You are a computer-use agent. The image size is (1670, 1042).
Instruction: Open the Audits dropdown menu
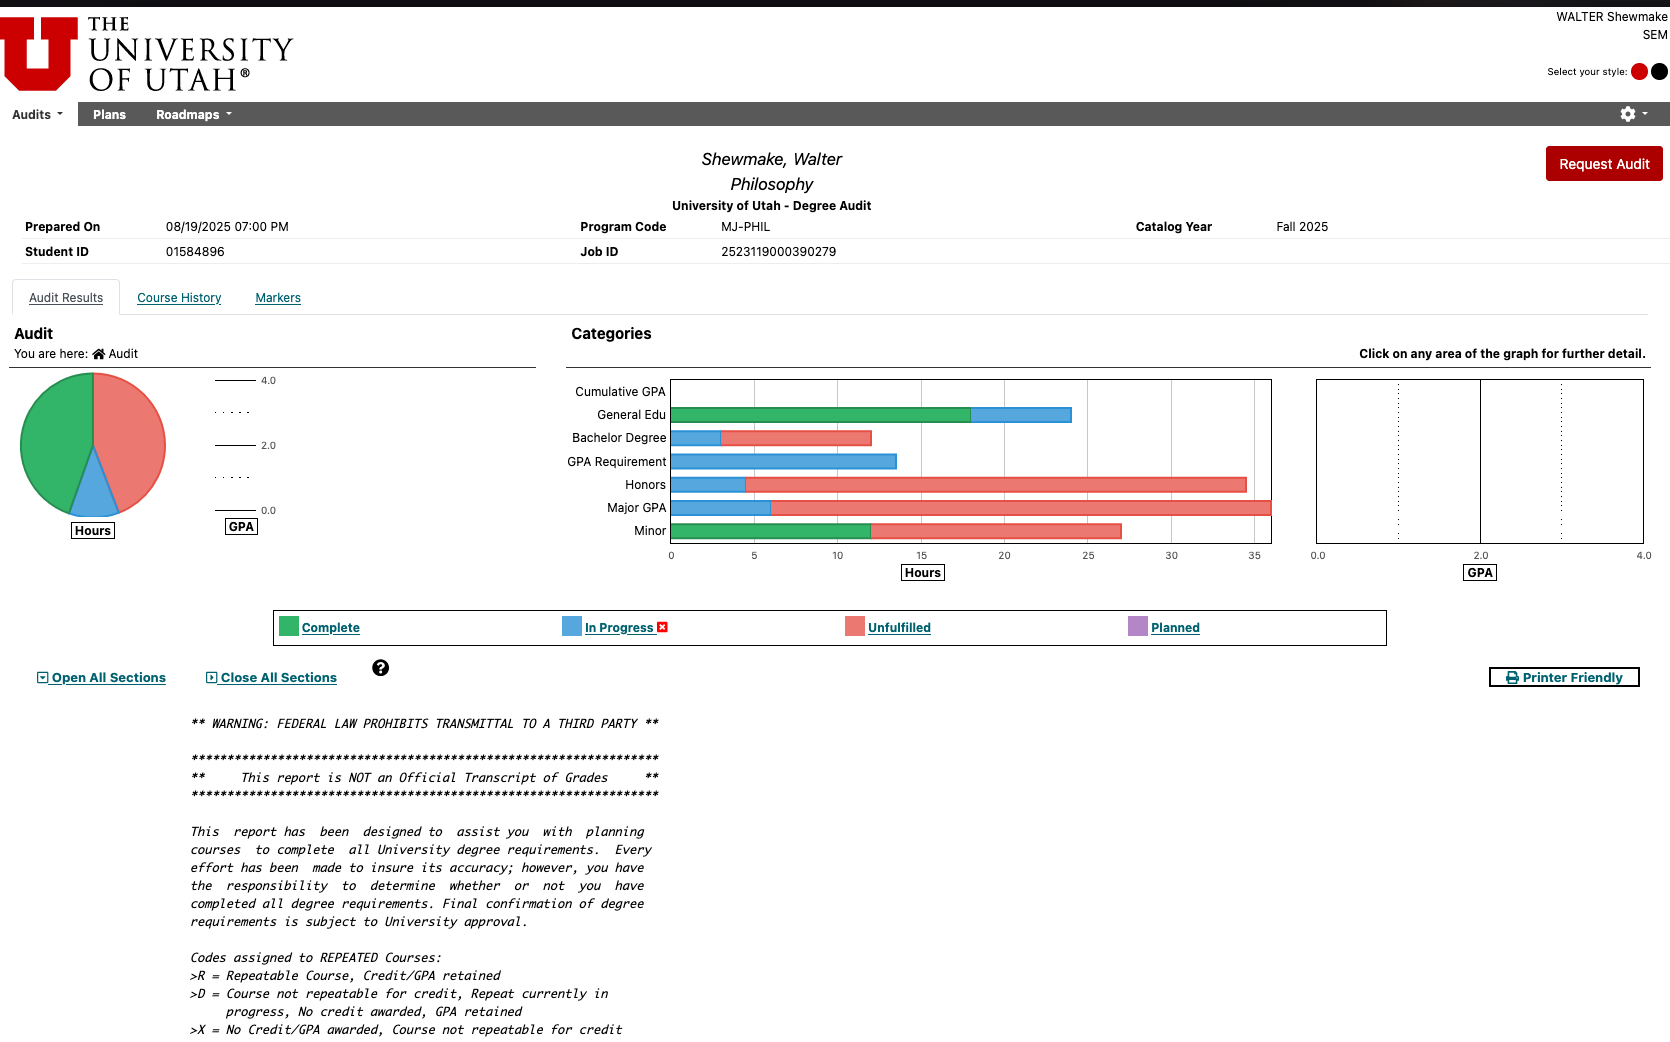(x=38, y=114)
